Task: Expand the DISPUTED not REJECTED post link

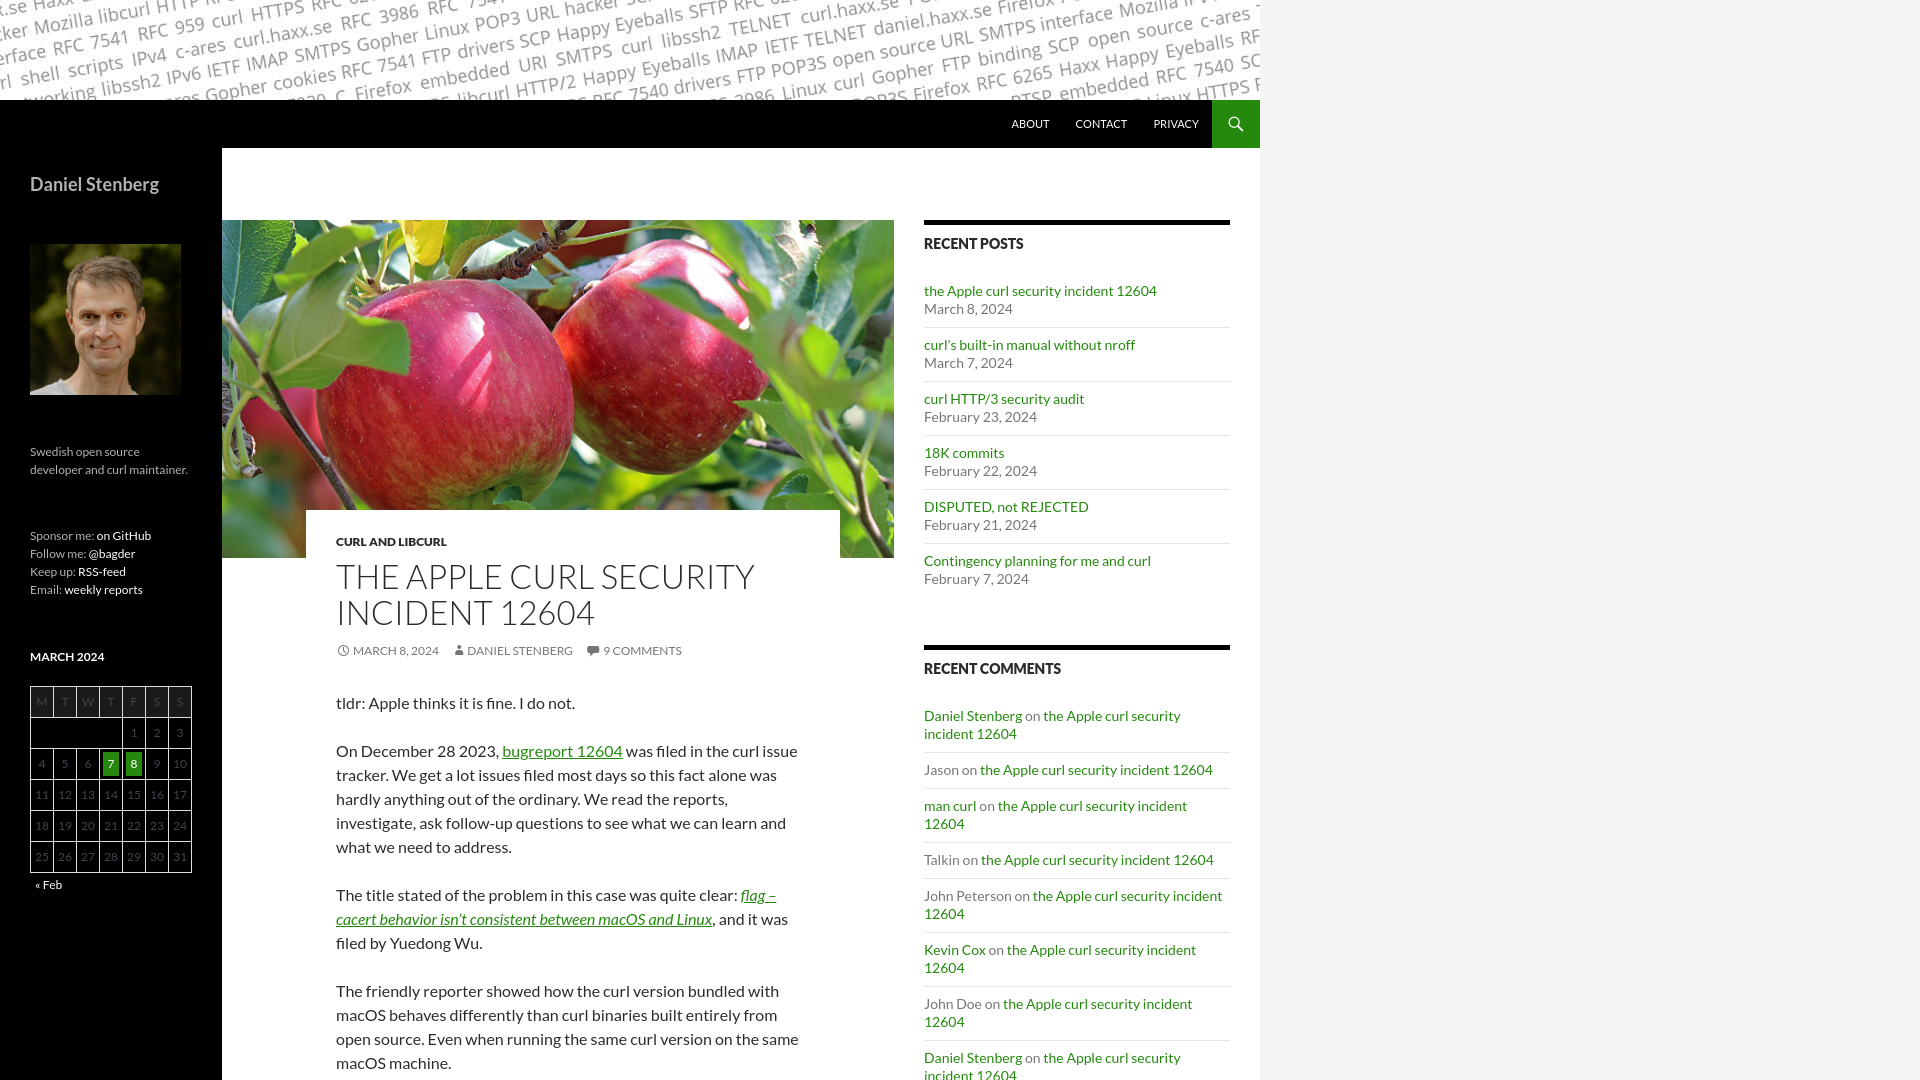Action: (1005, 506)
